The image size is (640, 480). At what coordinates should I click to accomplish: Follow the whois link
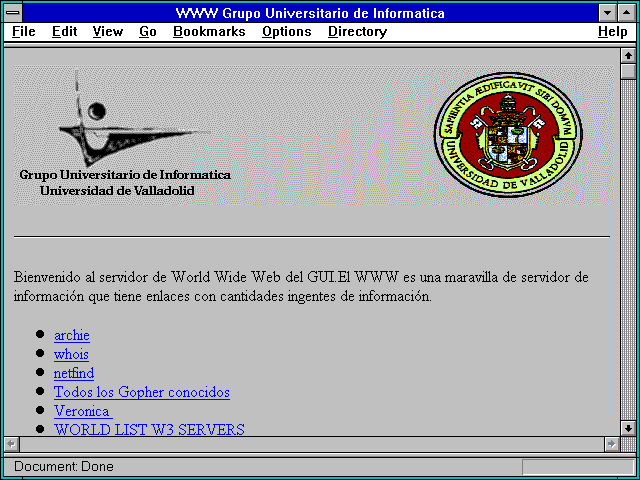pos(71,354)
